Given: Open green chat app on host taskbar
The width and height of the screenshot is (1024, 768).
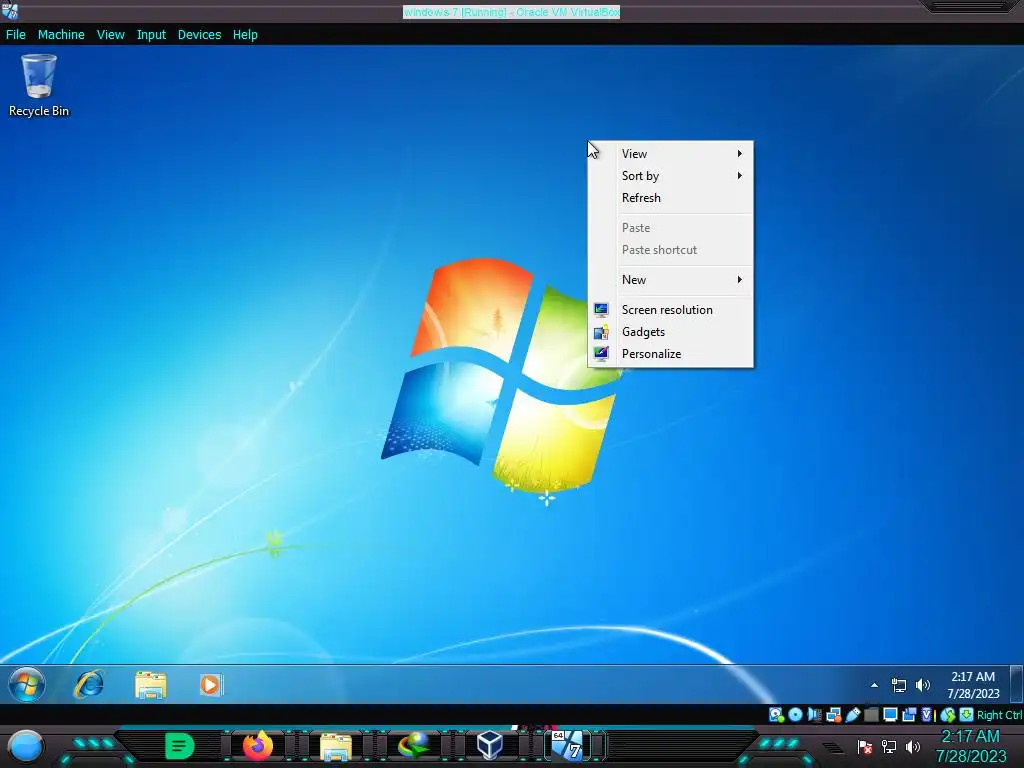Looking at the screenshot, I should coord(179,746).
